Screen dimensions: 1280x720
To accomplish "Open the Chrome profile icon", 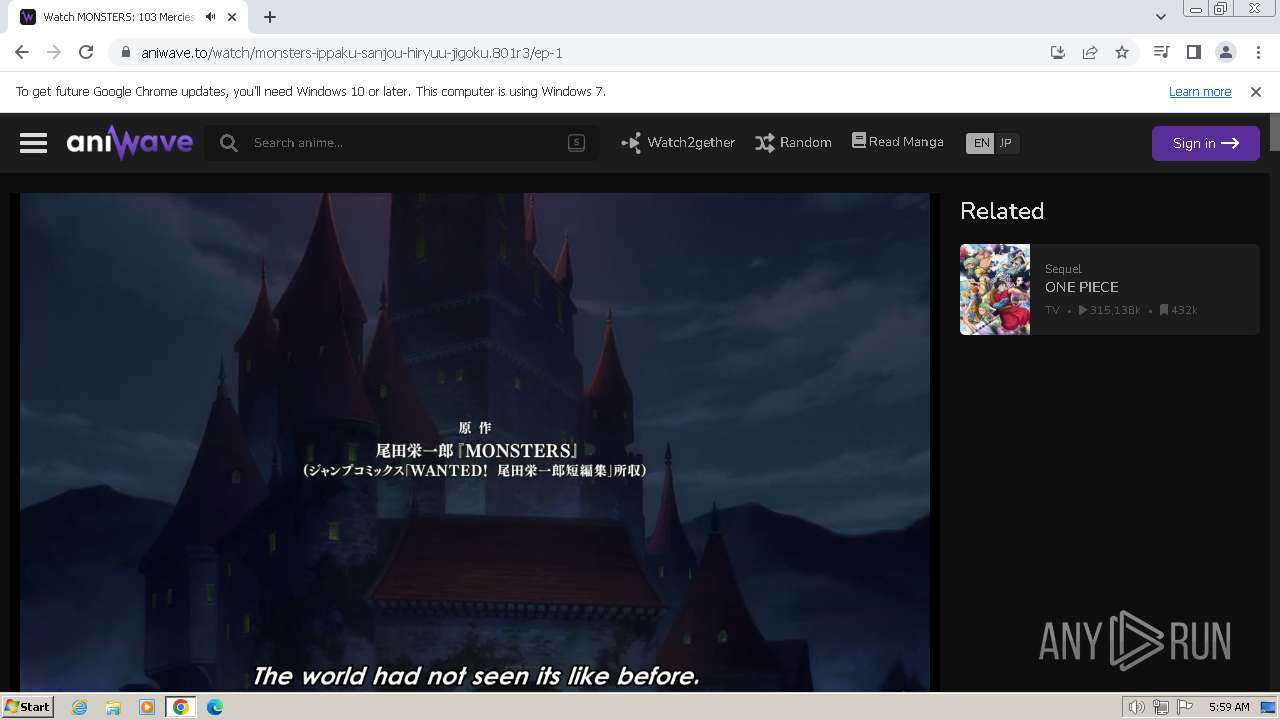I will click(x=1225, y=52).
